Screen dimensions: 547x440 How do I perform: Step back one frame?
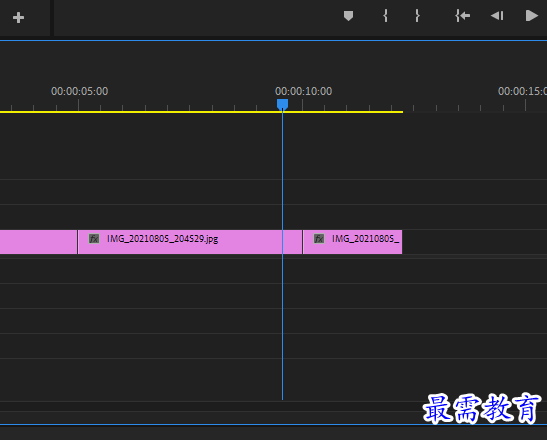coord(497,16)
